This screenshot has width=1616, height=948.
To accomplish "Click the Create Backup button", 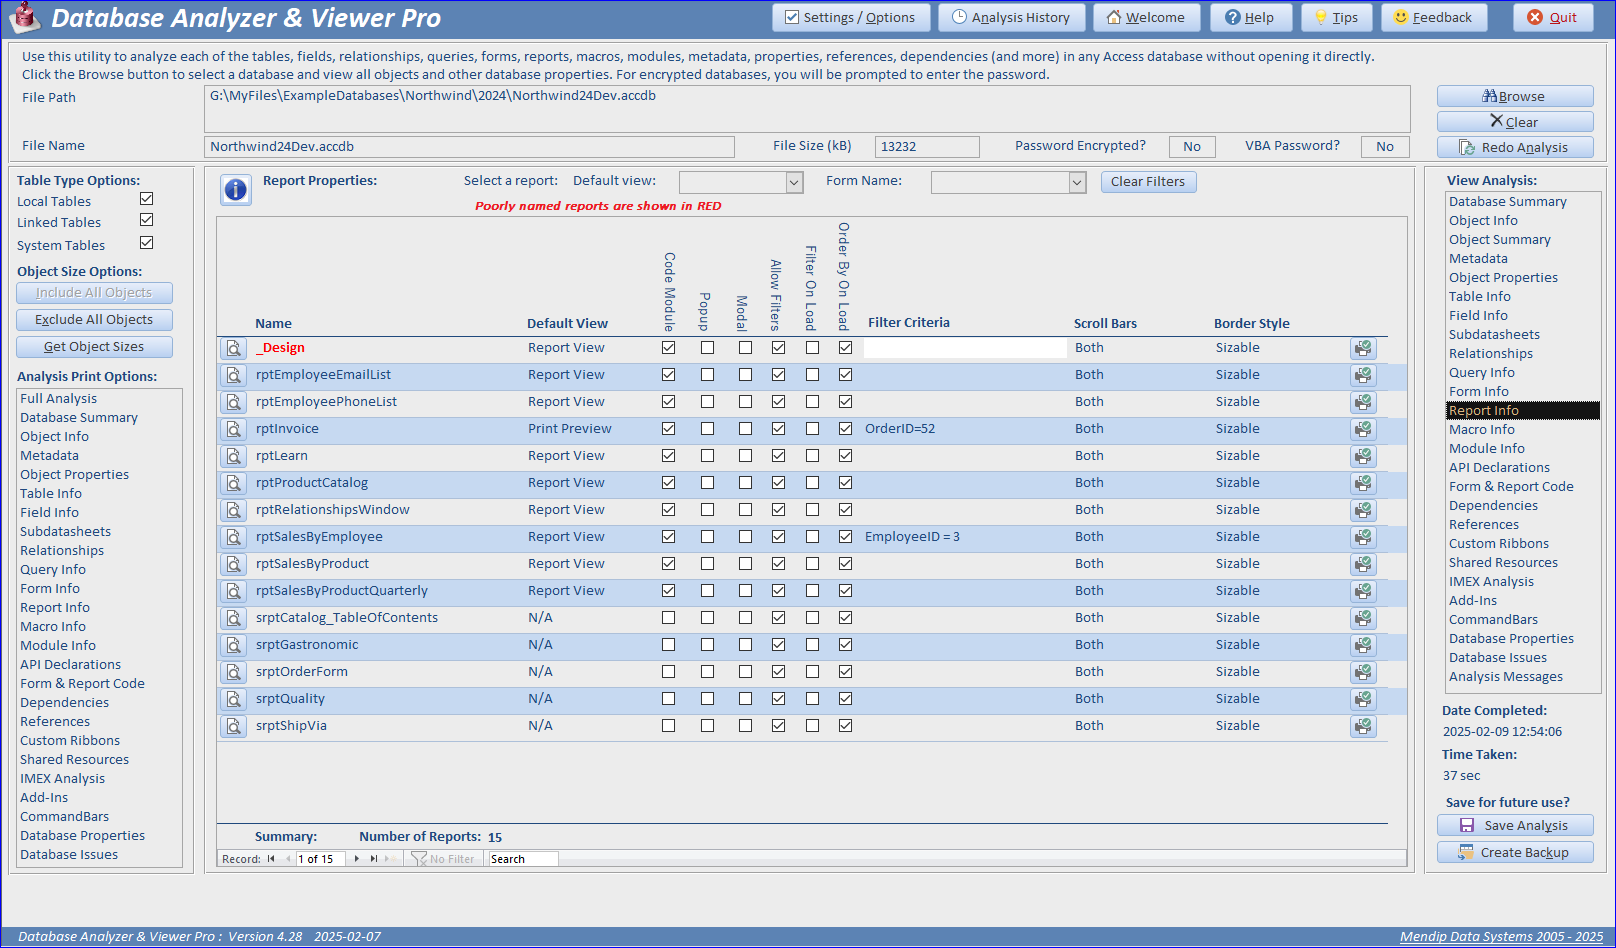I will click(1515, 852).
